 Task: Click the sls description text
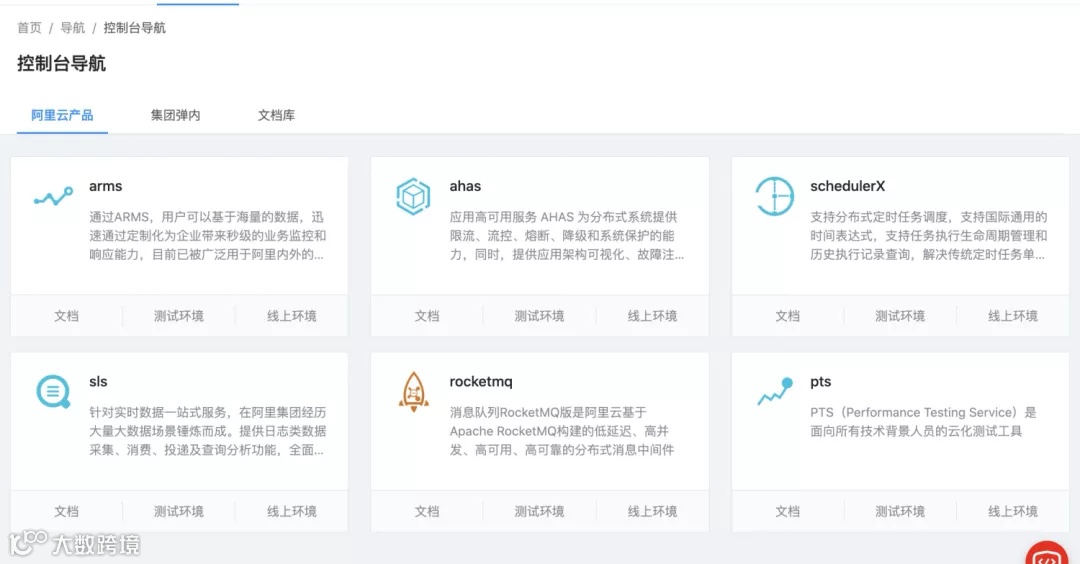click(207, 431)
